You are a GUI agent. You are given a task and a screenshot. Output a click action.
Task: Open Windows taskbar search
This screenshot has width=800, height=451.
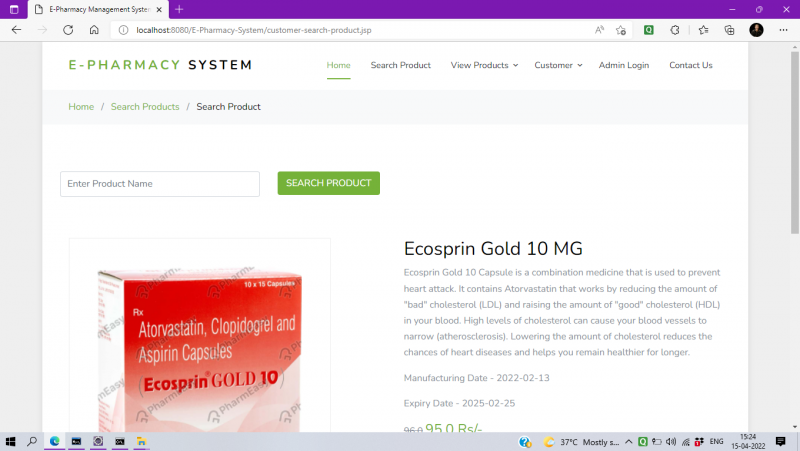[32, 441]
